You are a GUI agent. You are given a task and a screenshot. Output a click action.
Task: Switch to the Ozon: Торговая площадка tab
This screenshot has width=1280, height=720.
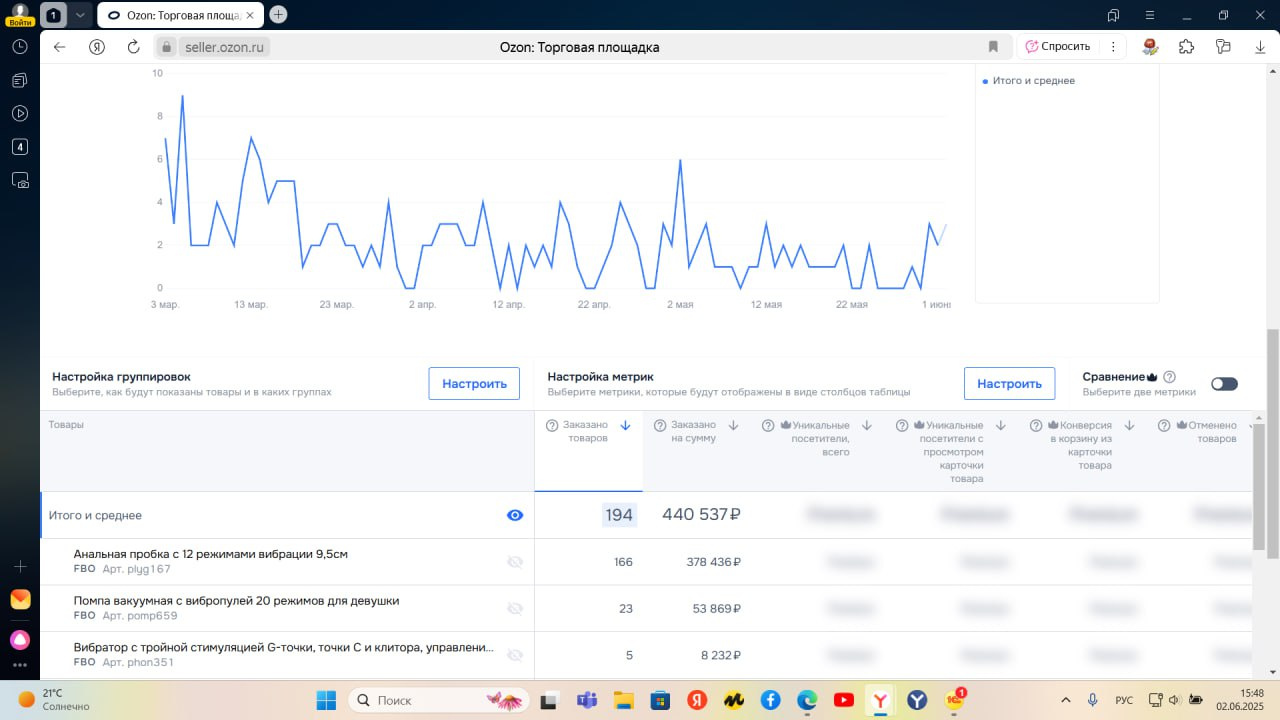coord(180,15)
